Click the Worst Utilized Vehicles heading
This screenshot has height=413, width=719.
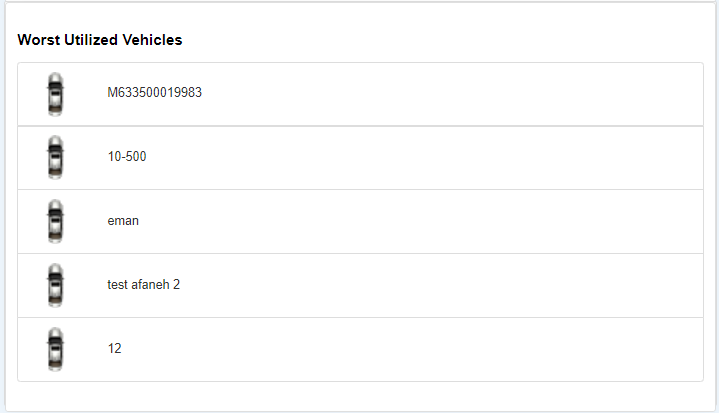point(100,40)
